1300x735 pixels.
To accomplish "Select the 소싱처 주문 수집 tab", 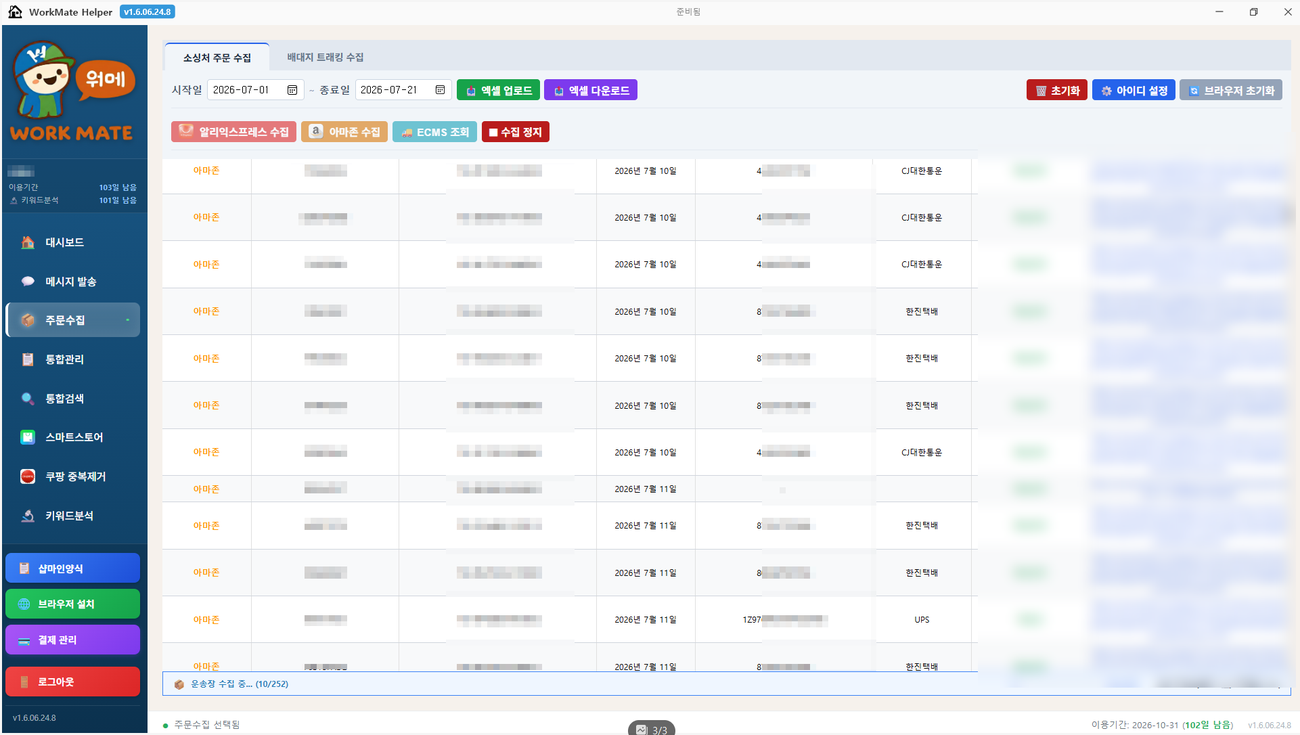I will tap(217, 58).
